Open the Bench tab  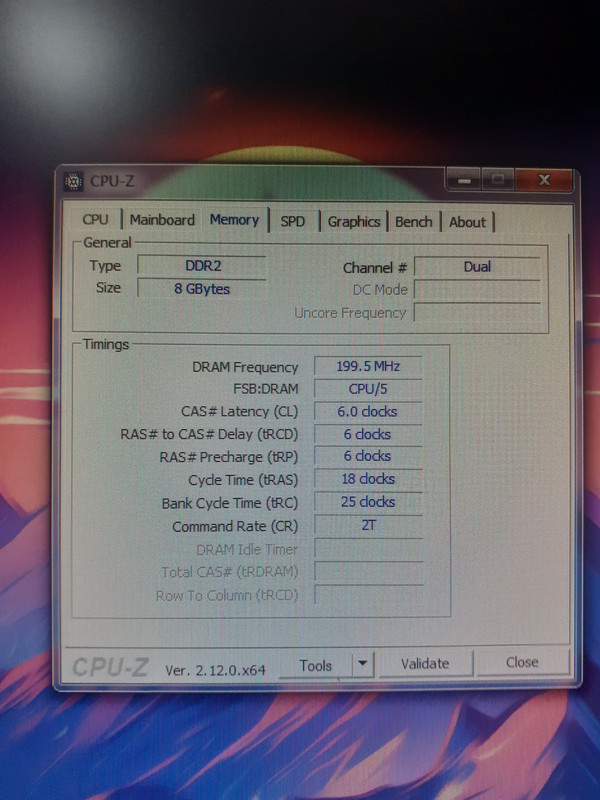click(414, 222)
